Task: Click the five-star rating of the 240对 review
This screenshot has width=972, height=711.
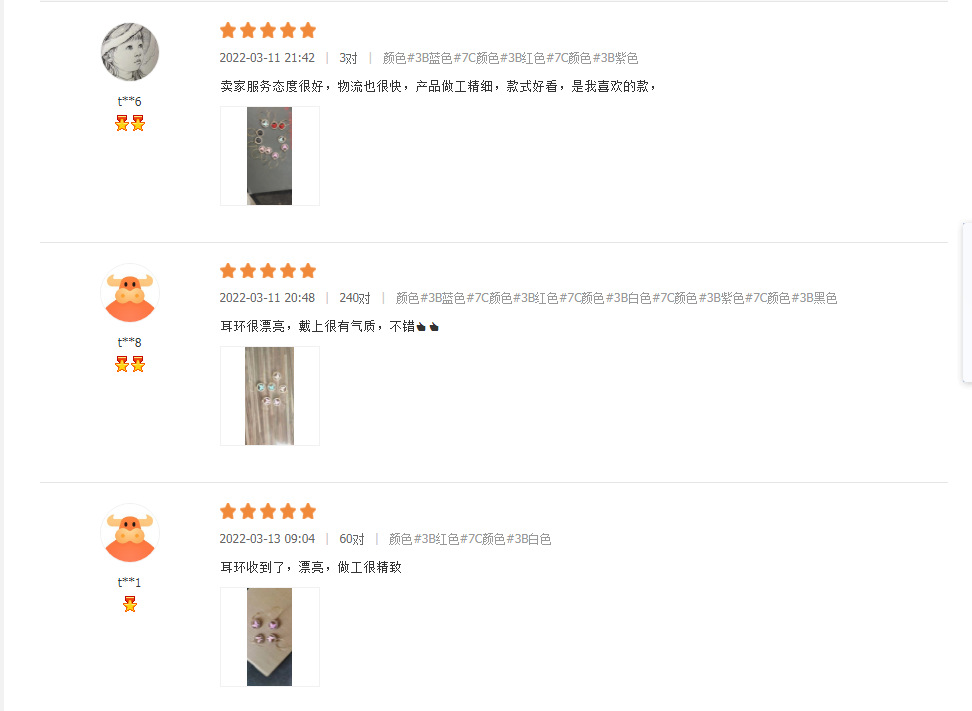Action: click(x=268, y=271)
